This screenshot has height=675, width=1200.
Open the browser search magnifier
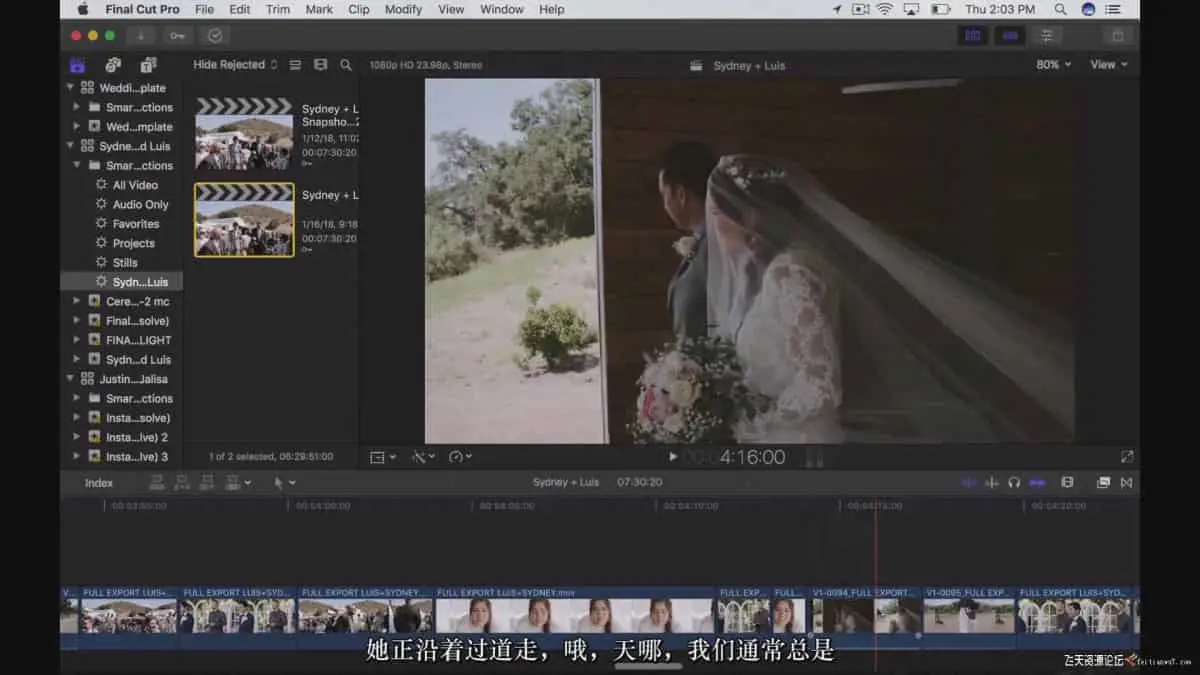[346, 65]
